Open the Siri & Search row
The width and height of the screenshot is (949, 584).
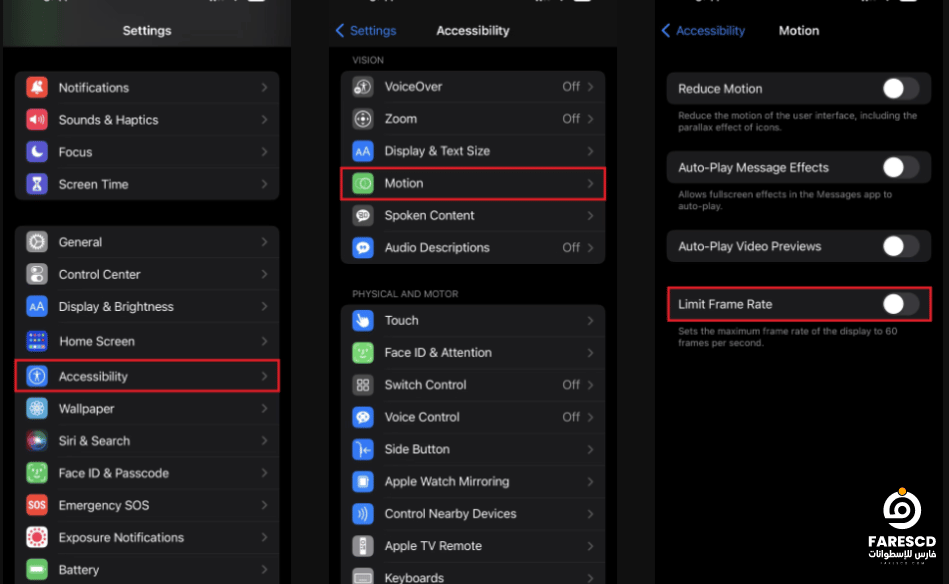pyautogui.click(x=147, y=441)
